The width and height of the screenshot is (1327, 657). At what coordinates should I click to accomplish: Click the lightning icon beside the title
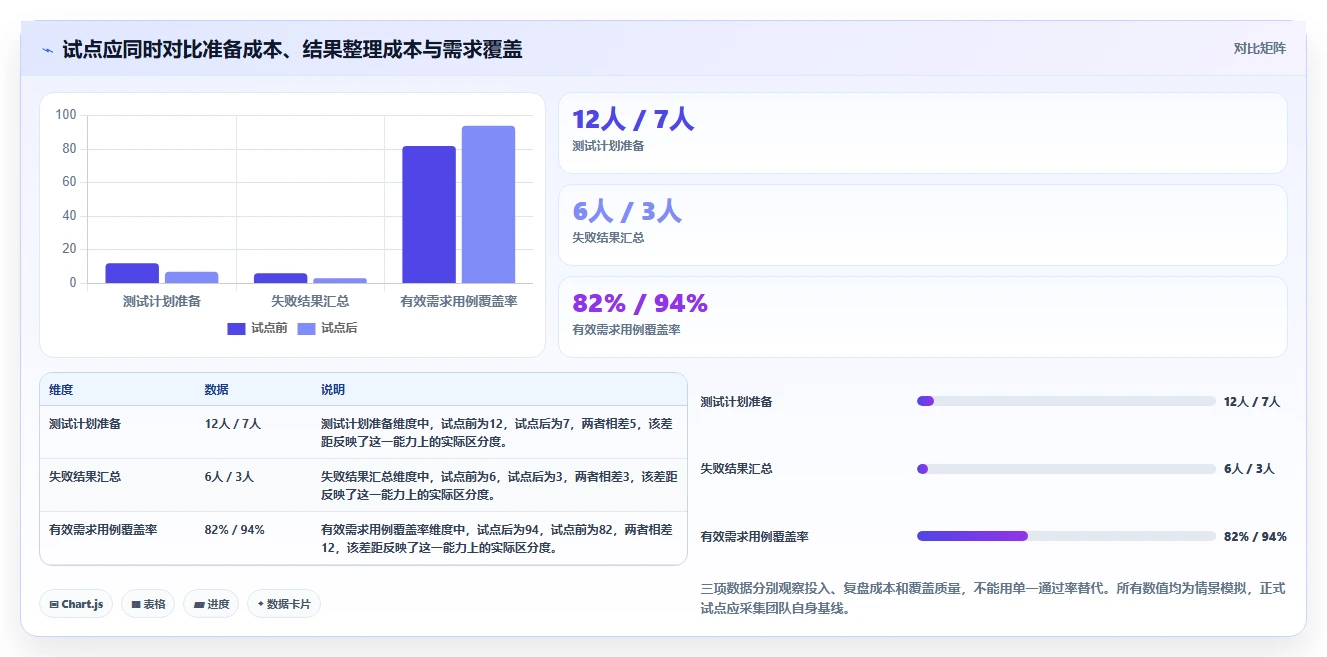click(x=48, y=50)
